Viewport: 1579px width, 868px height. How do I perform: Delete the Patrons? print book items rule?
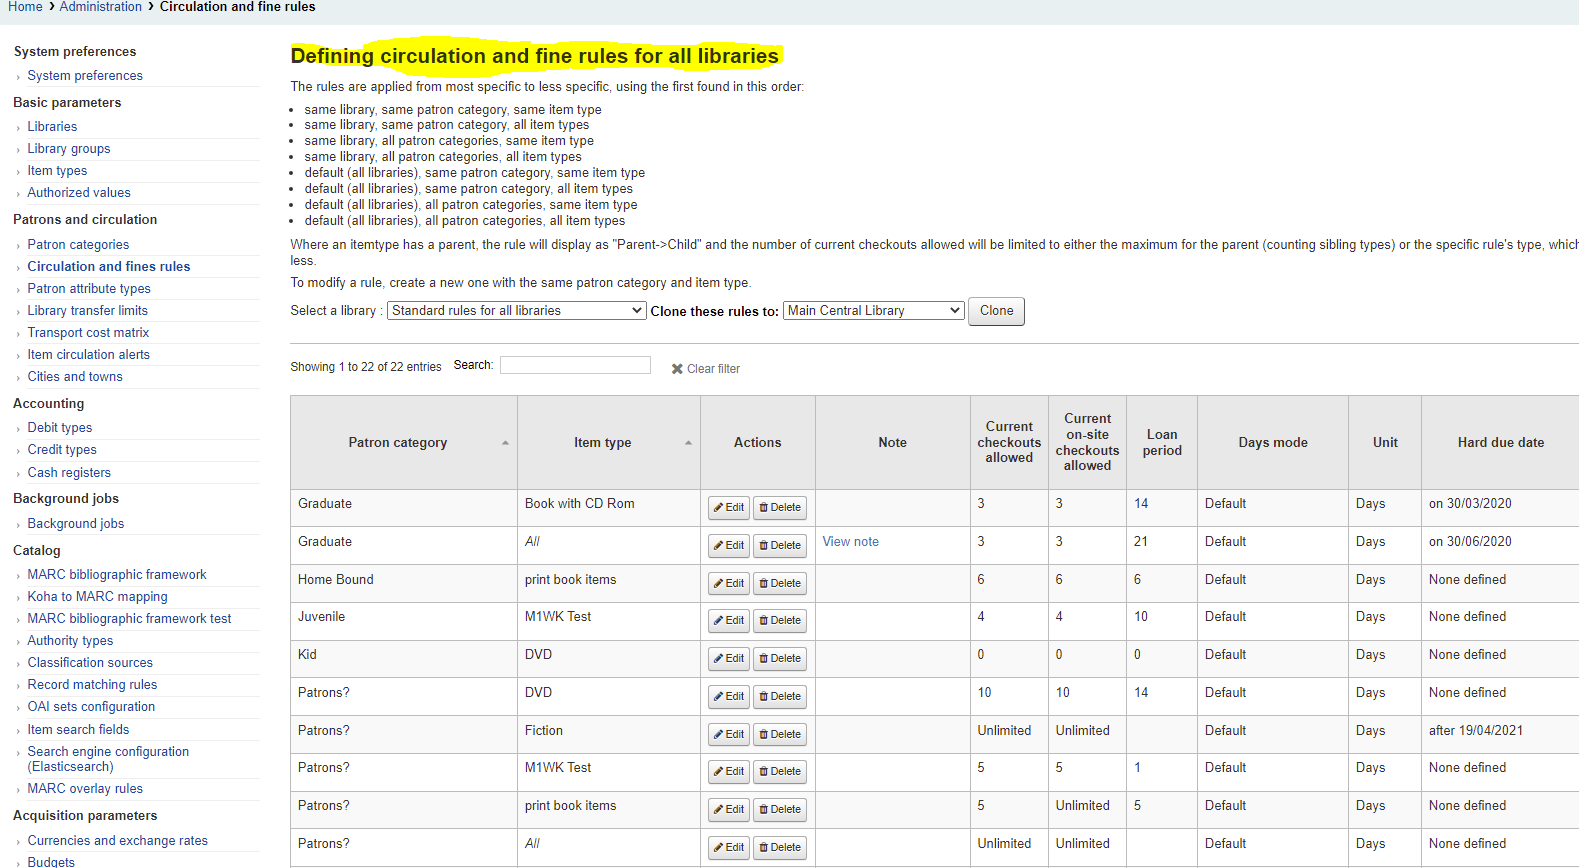[780, 810]
